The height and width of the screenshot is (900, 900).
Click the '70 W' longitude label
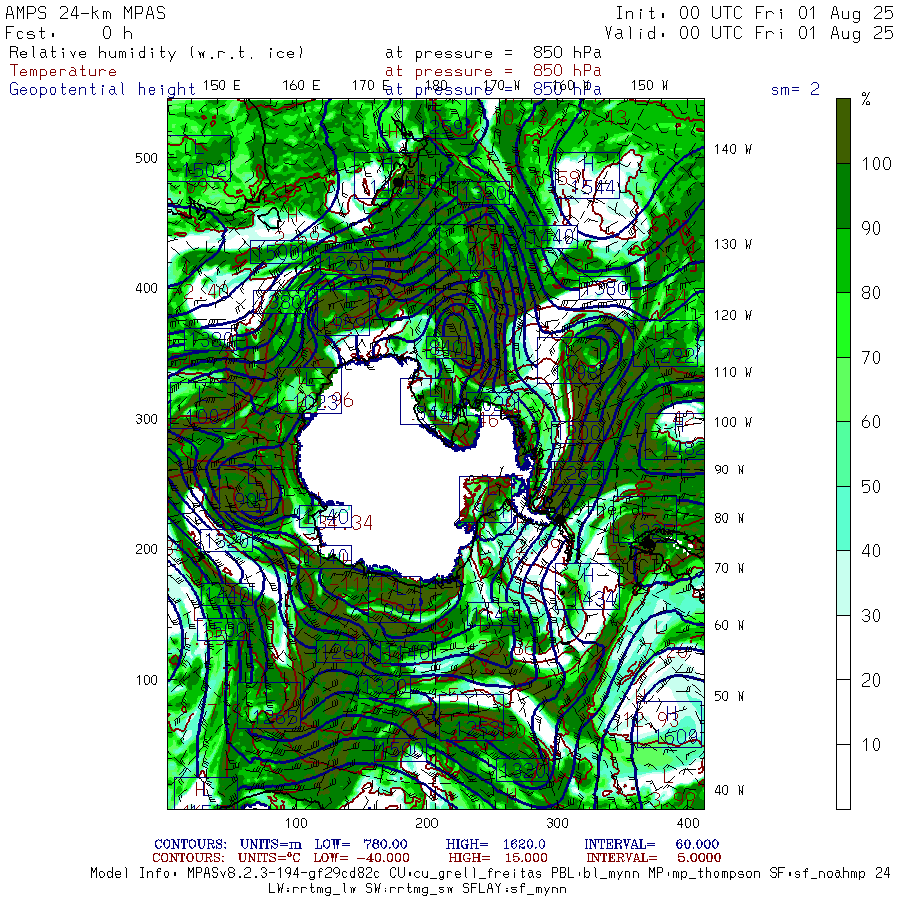tap(729, 568)
